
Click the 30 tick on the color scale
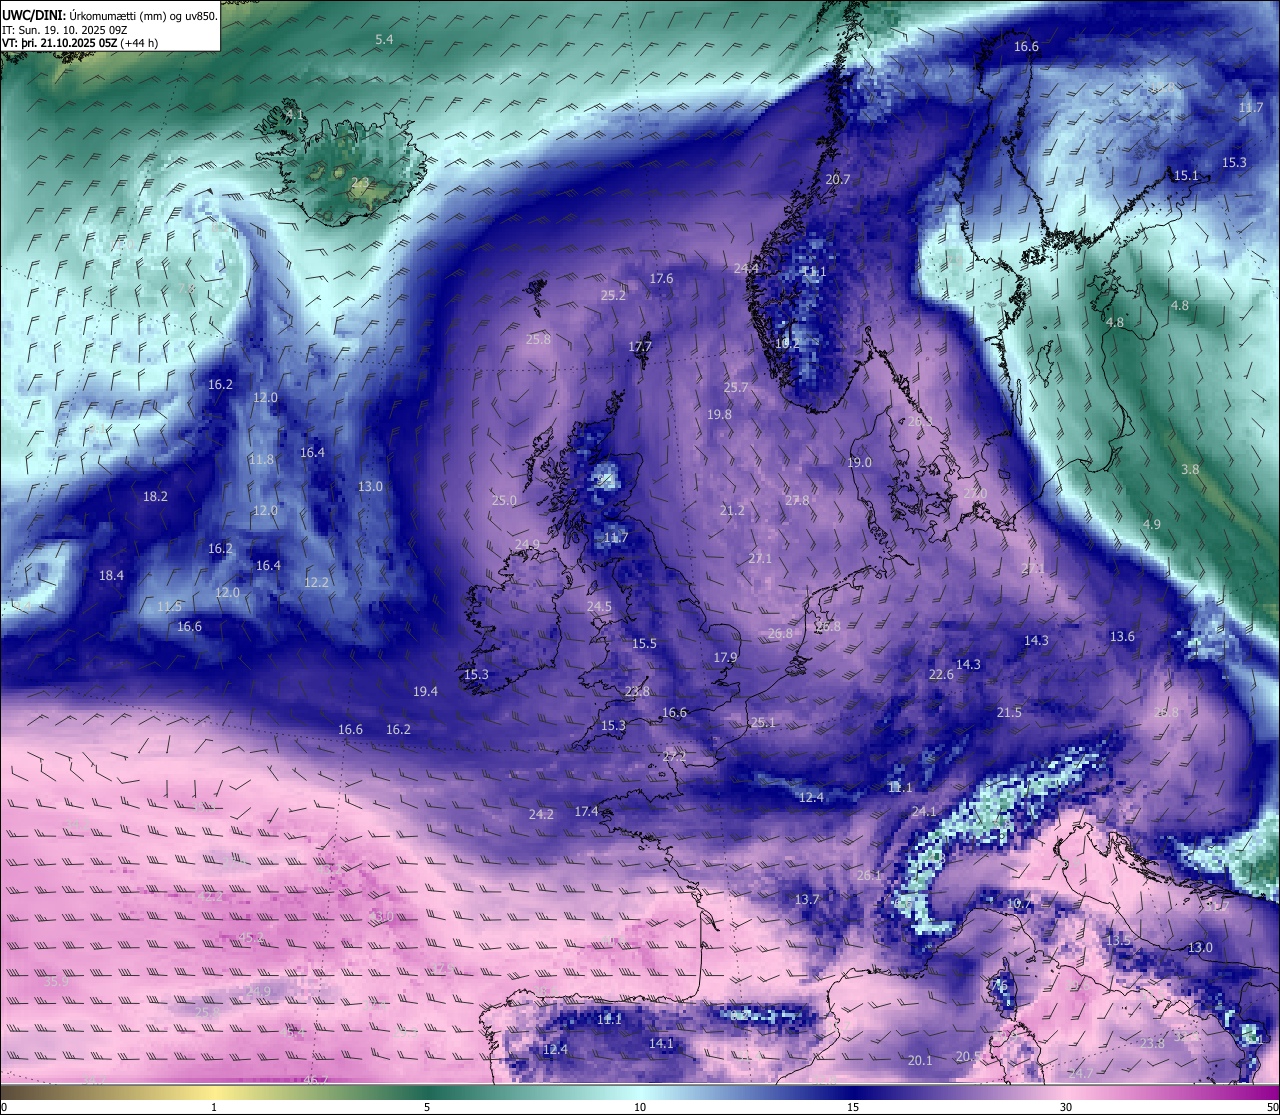1066,1107
